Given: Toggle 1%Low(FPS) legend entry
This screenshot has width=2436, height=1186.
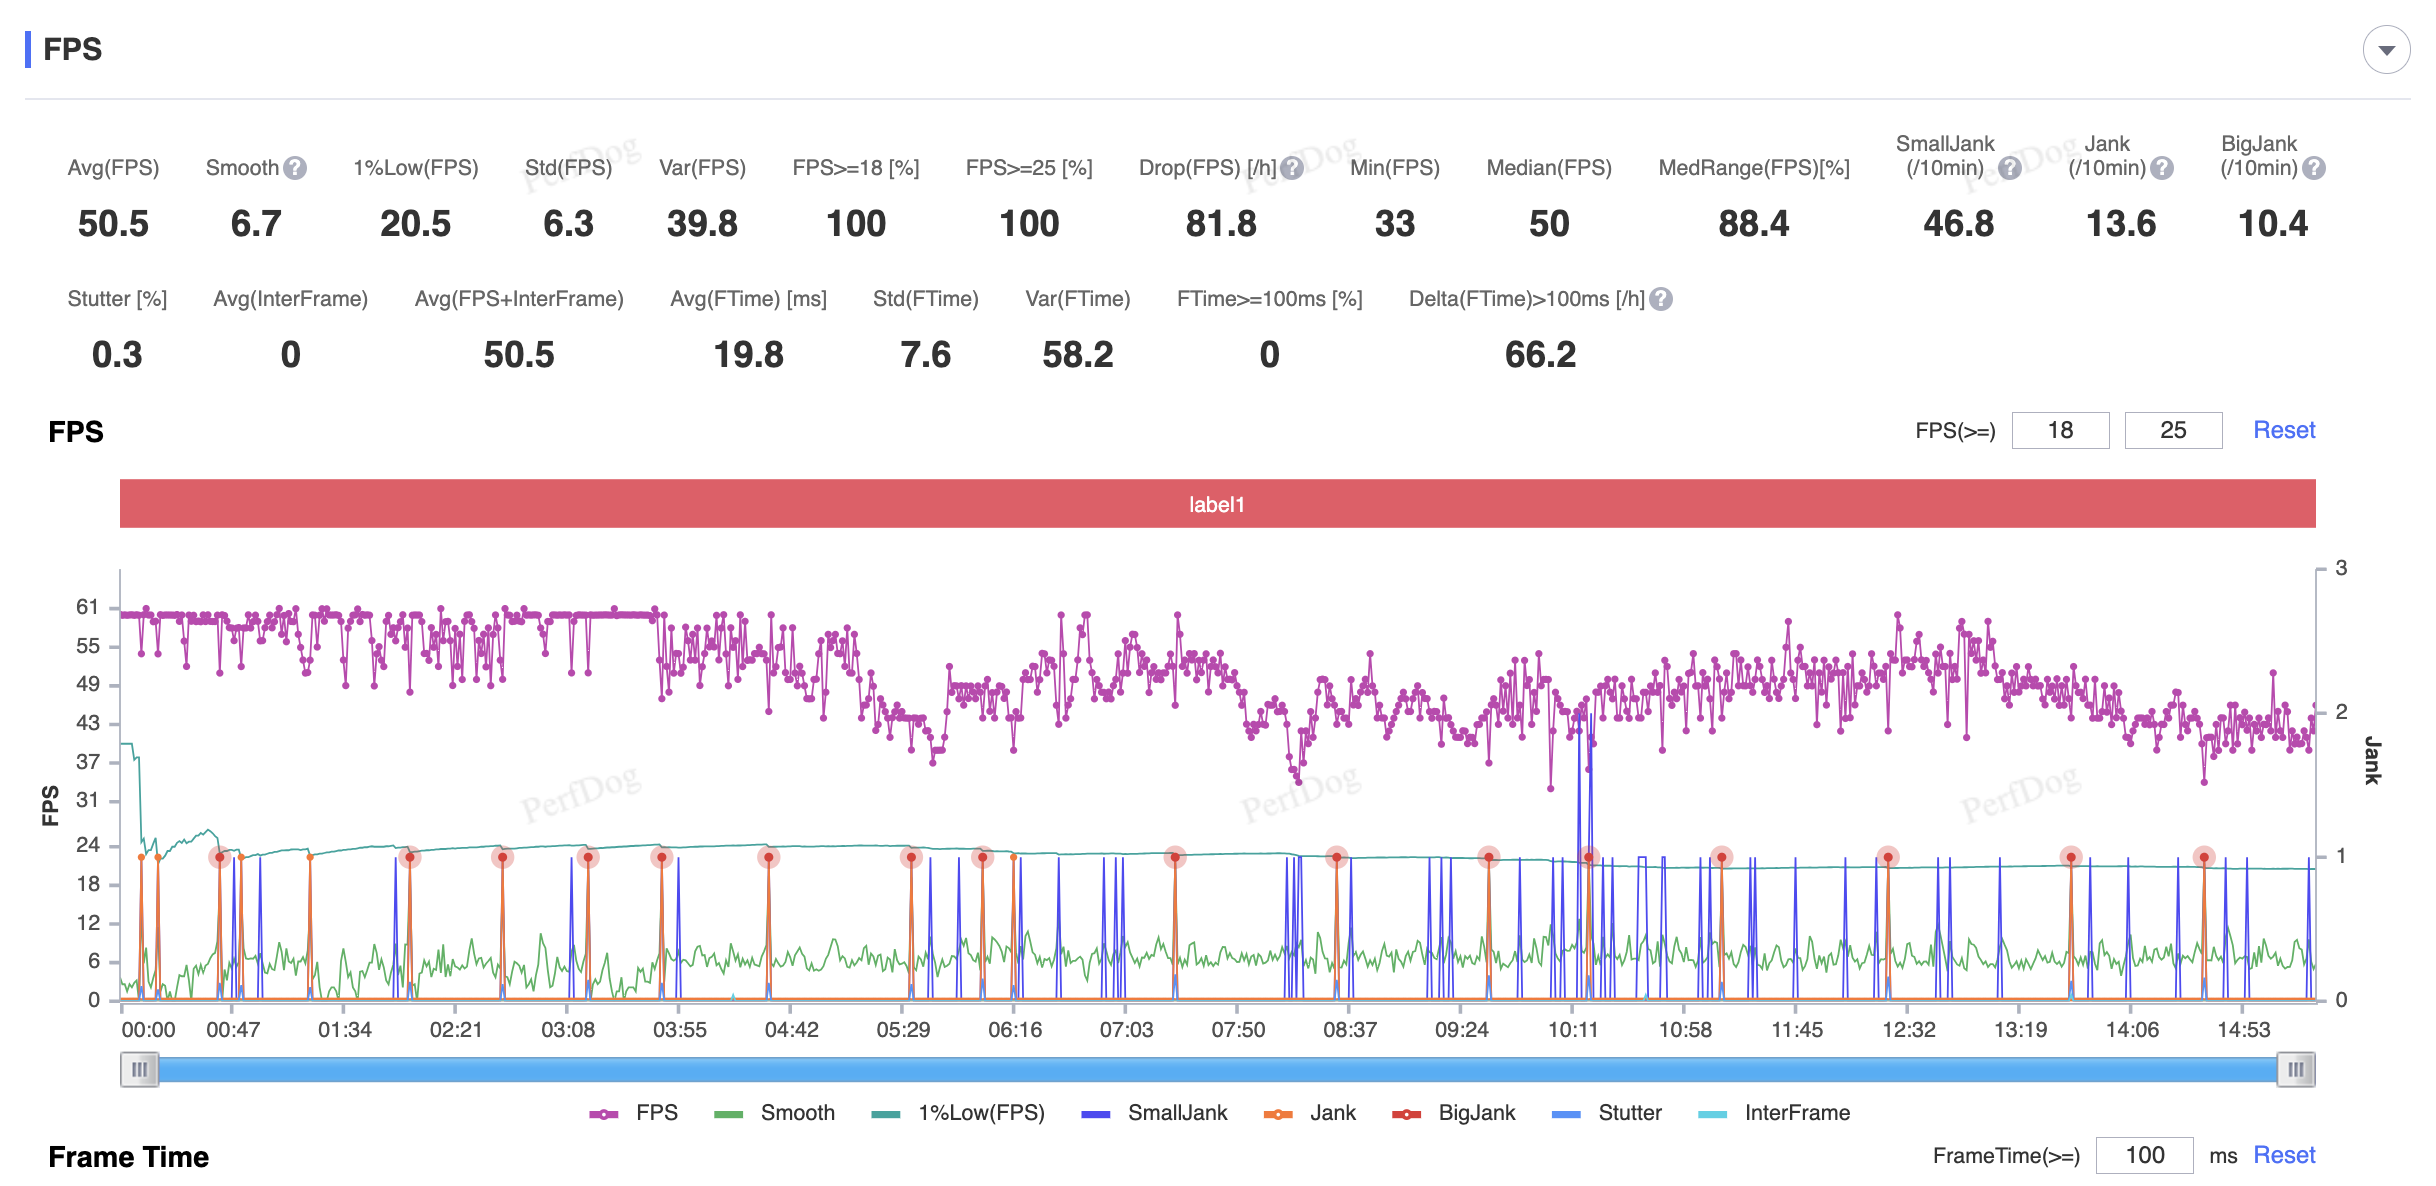Looking at the screenshot, I should click(958, 1113).
